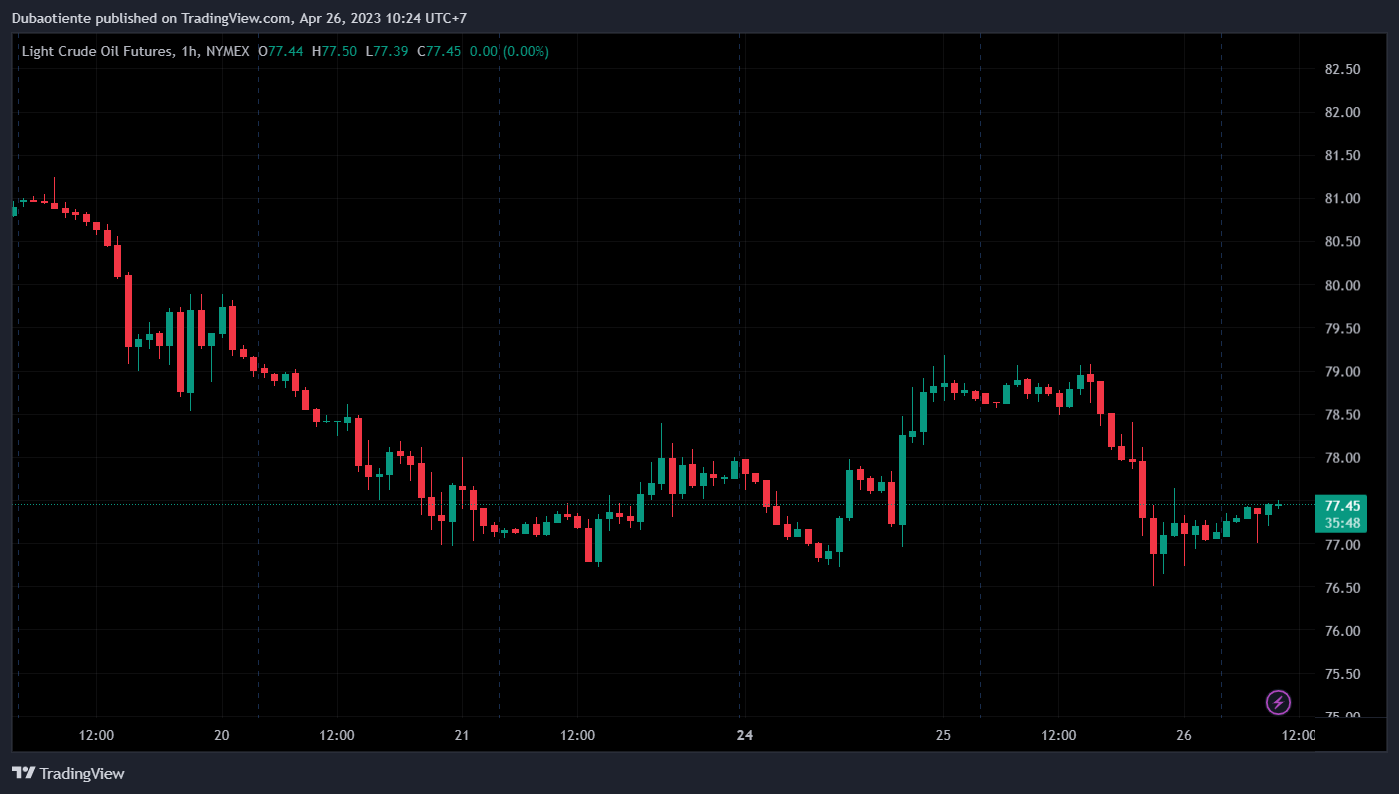The height and width of the screenshot is (794, 1399).
Task: Select date 26 on the time axis
Action: [1184, 735]
